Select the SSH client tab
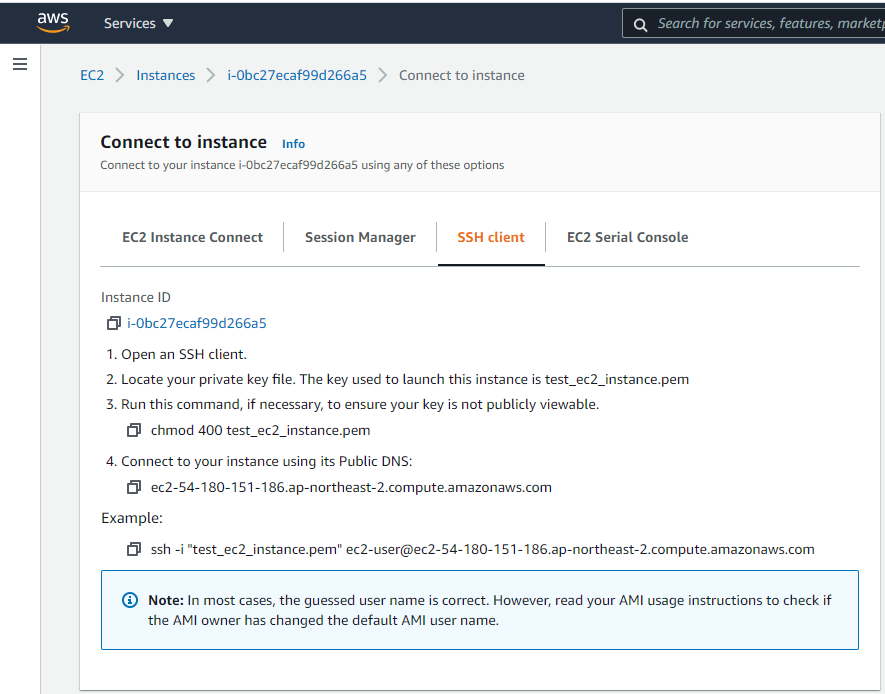885x694 pixels. [491, 238]
